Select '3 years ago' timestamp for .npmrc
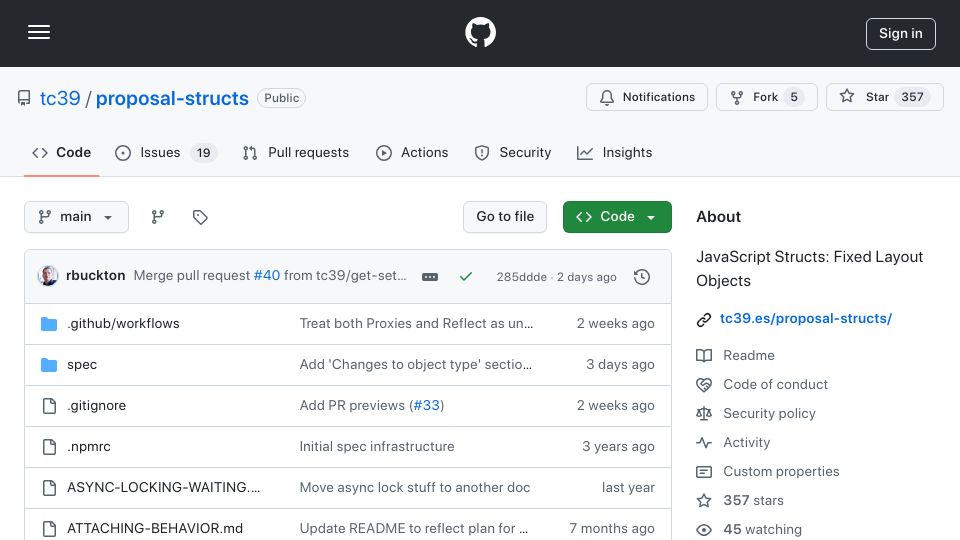Viewport: 960px width, 540px height. [618, 446]
